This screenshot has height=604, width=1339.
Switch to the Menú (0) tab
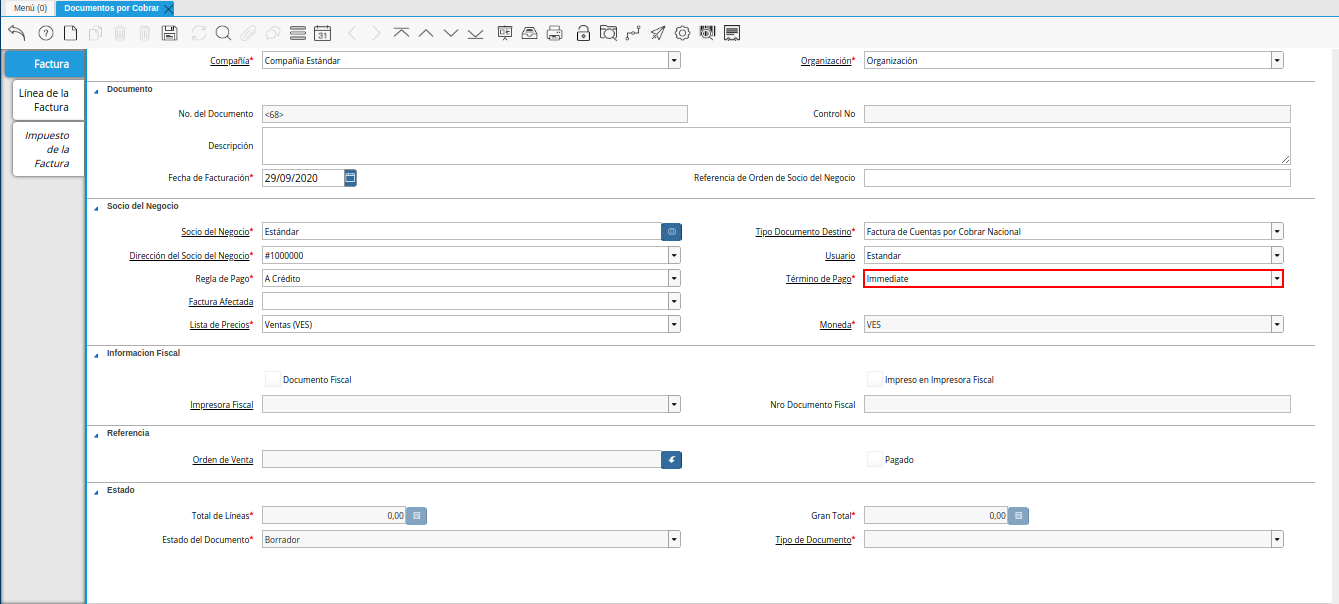pos(30,7)
